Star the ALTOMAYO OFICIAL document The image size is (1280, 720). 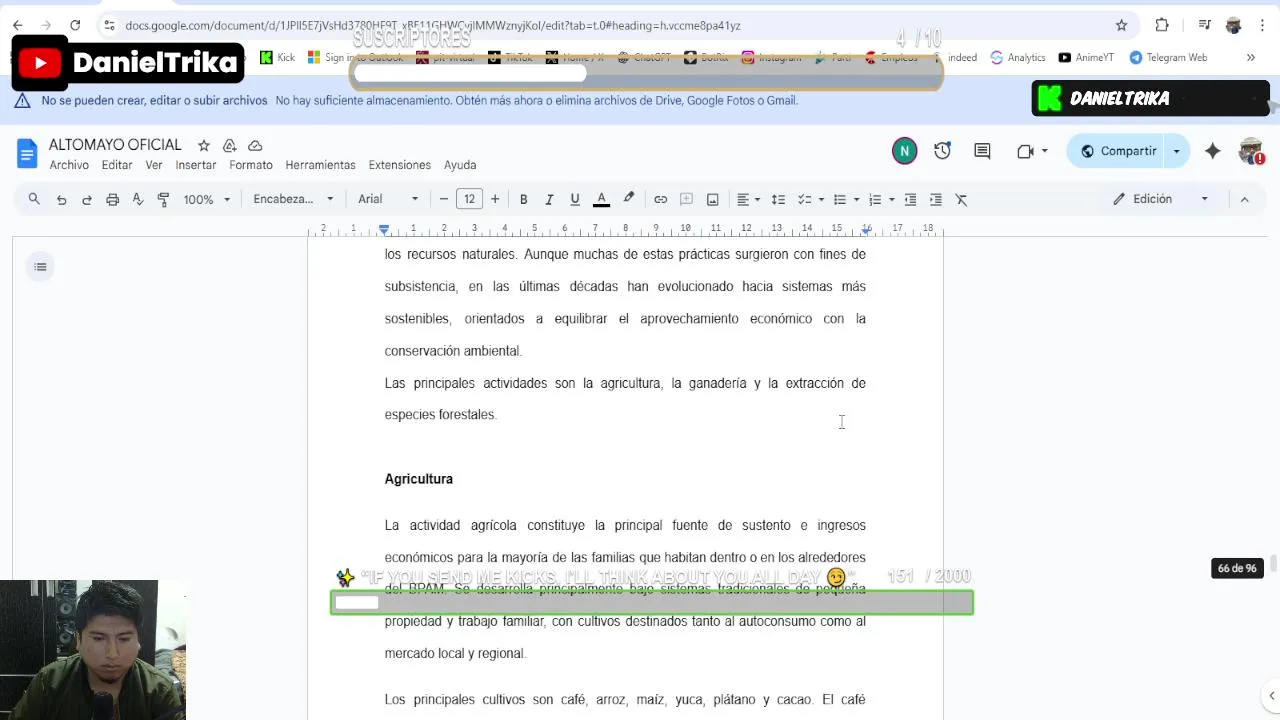(x=204, y=145)
